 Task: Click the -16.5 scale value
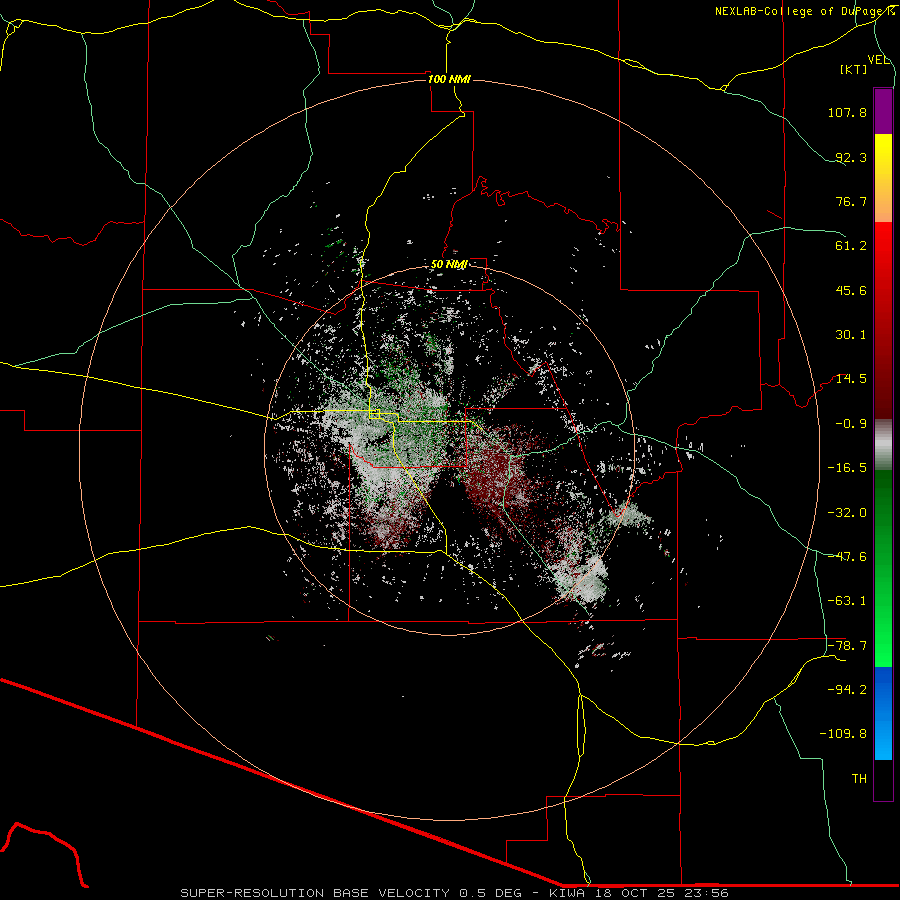[x=847, y=468]
